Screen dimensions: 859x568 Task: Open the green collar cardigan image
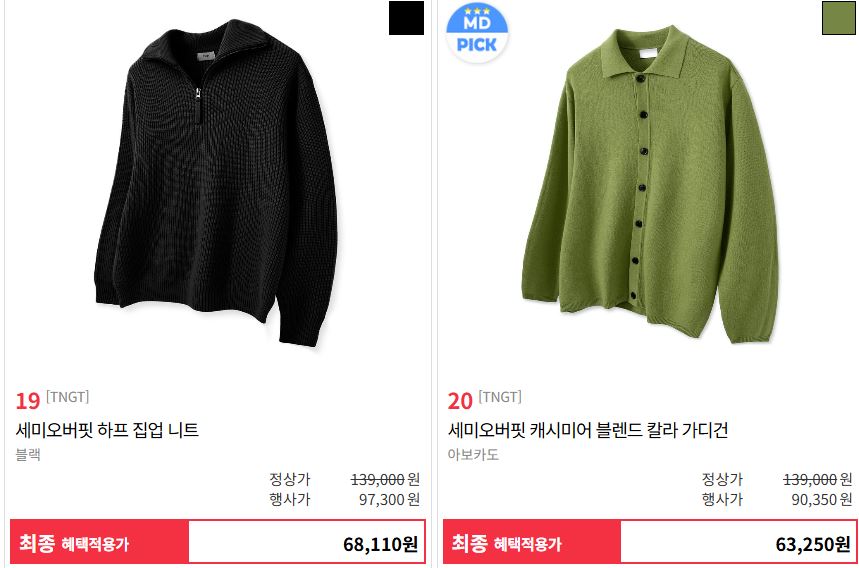point(650,183)
